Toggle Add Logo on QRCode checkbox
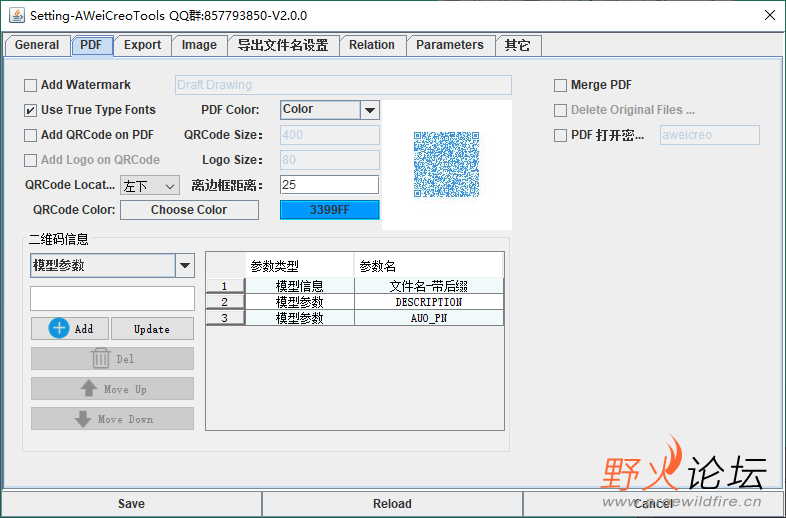786x518 pixels. coord(31,160)
